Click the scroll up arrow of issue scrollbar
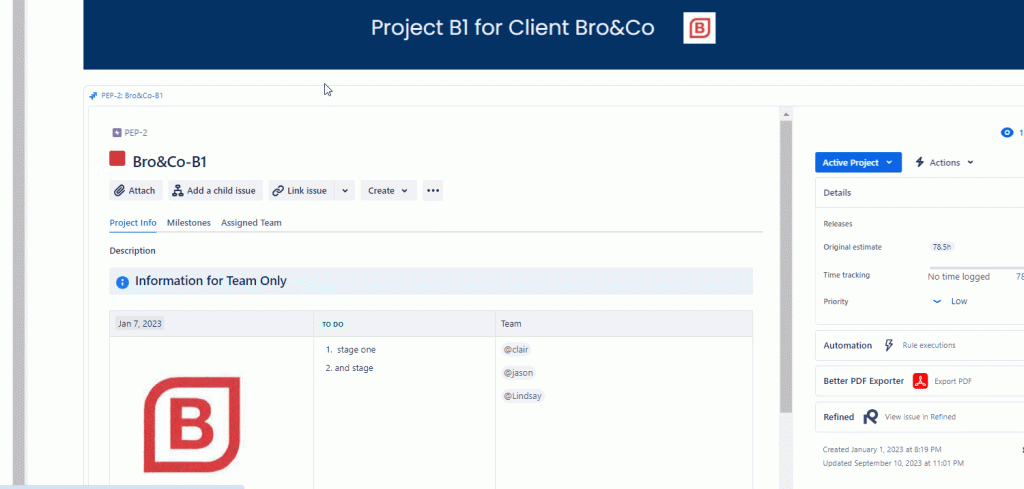Viewport: 1024px width, 489px height. pyautogui.click(x=786, y=115)
